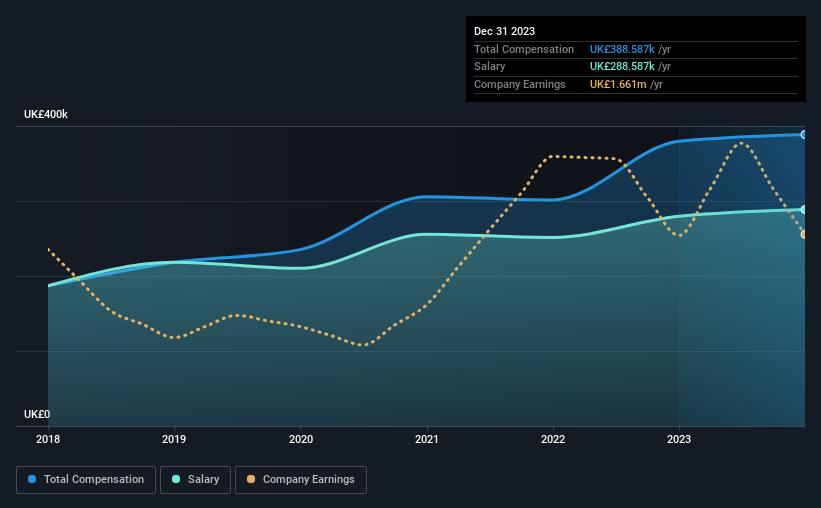Toggle the Salary legend button
821x508 pixels.
[x=195, y=480]
